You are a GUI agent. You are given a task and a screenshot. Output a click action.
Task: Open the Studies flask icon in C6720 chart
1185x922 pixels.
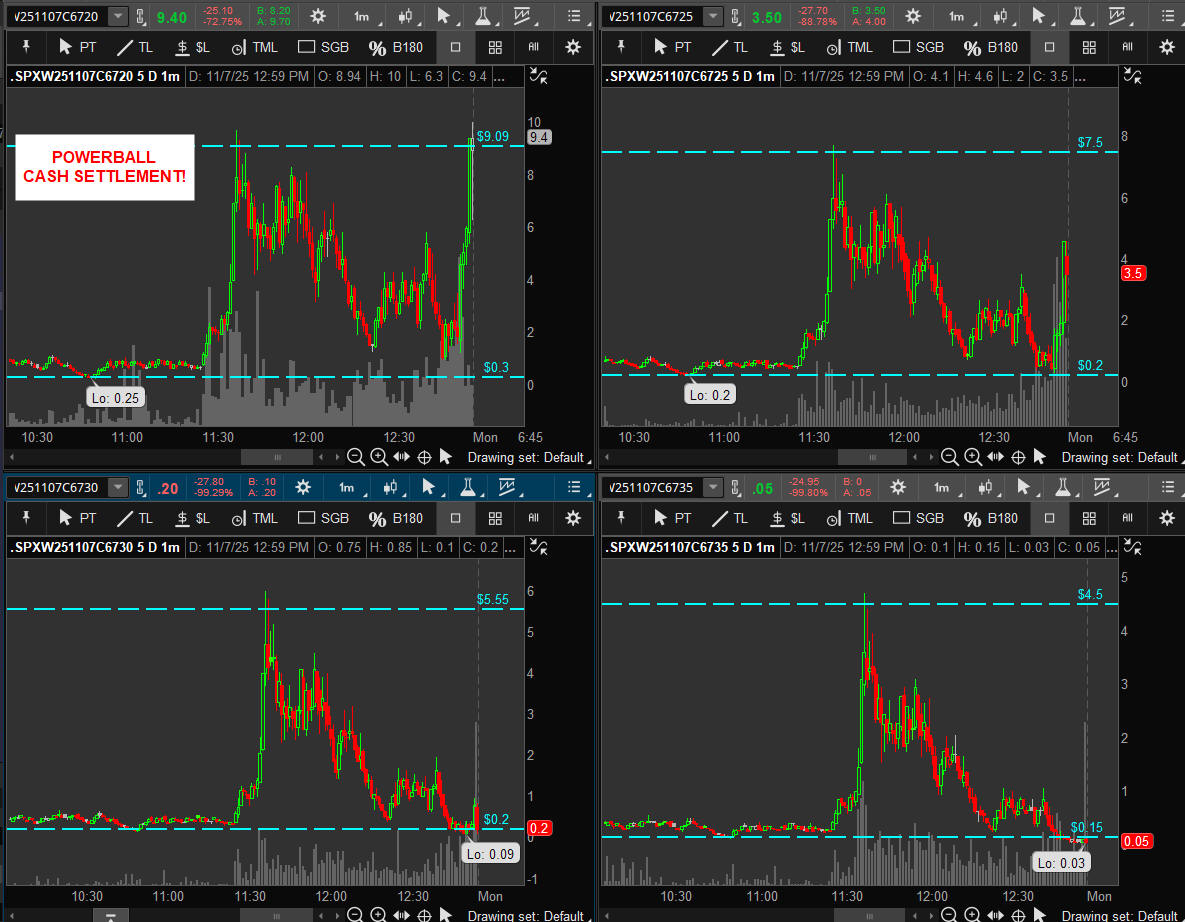(x=483, y=16)
